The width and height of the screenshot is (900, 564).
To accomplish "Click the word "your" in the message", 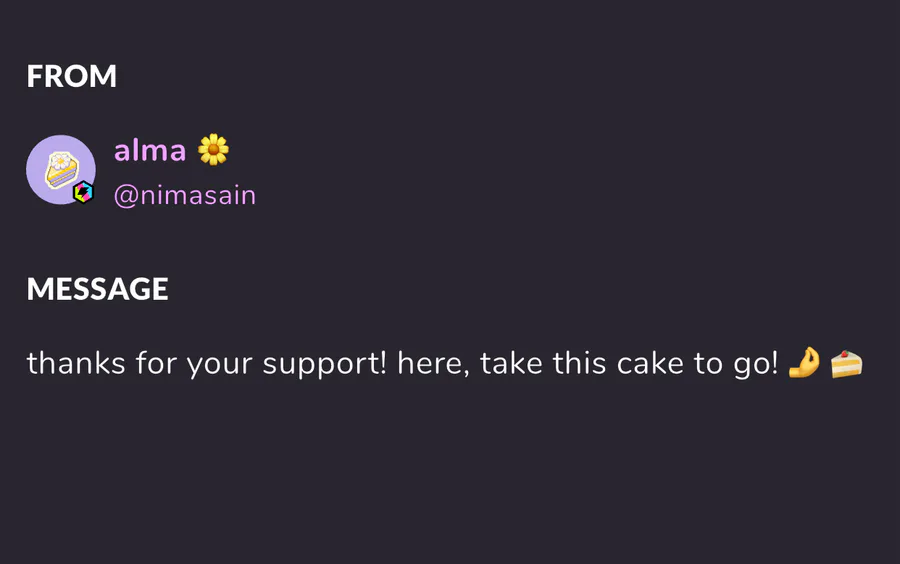I will pos(219,366).
